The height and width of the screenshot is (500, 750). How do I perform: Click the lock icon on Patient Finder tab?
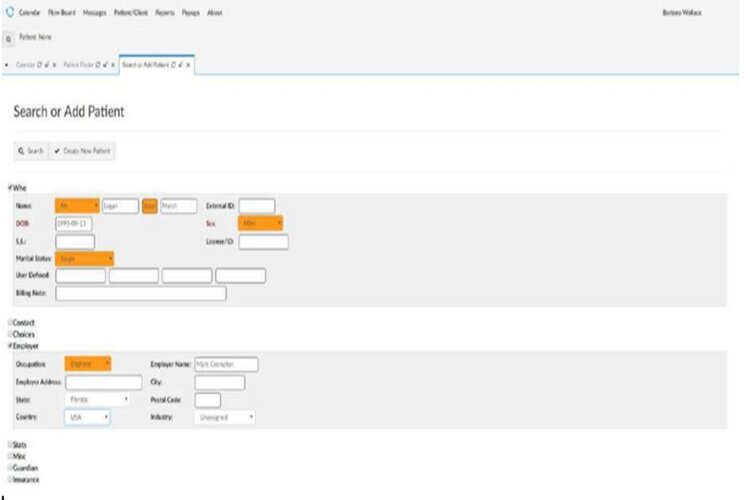[x=104, y=64]
